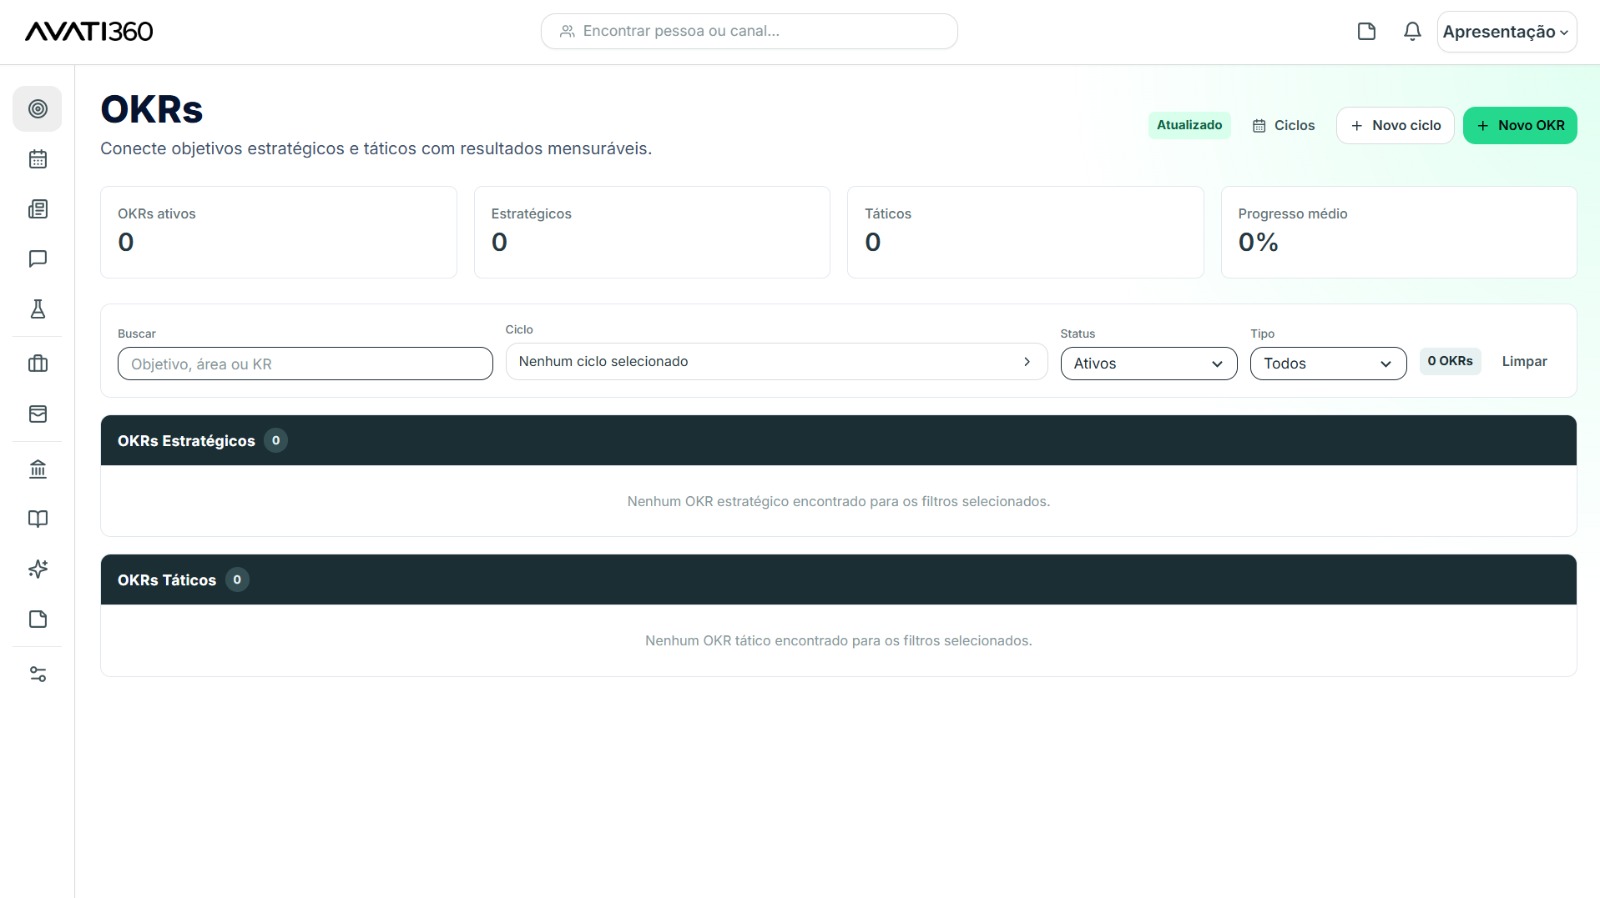Image resolution: width=1600 pixels, height=898 pixels.
Task: Click the Progresso médio card
Action: coord(1399,232)
